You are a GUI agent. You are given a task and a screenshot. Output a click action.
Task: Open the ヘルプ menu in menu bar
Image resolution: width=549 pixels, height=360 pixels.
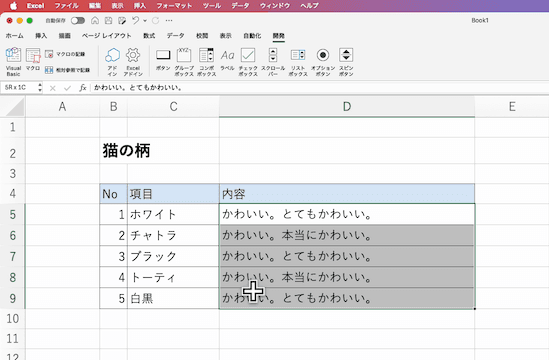pos(310,6)
